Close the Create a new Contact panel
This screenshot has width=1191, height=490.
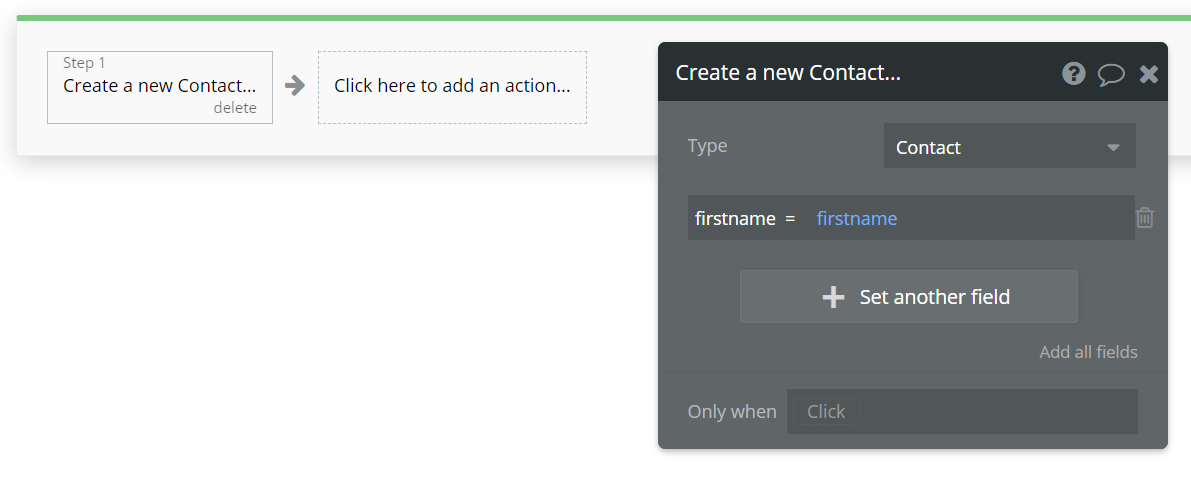point(1149,74)
